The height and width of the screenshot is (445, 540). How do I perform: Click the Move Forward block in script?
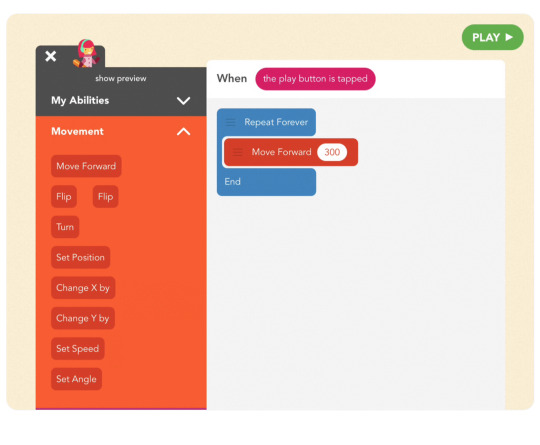[291, 152]
